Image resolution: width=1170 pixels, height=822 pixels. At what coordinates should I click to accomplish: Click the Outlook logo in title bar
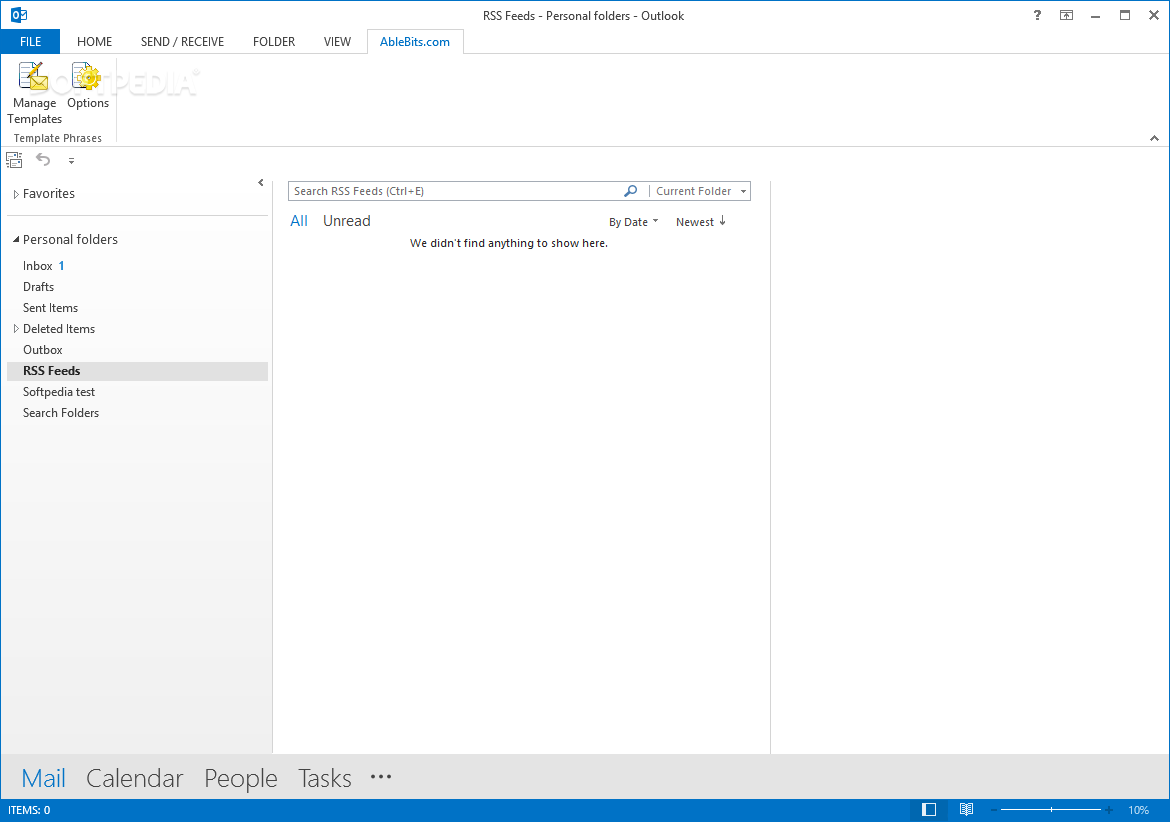(x=19, y=15)
